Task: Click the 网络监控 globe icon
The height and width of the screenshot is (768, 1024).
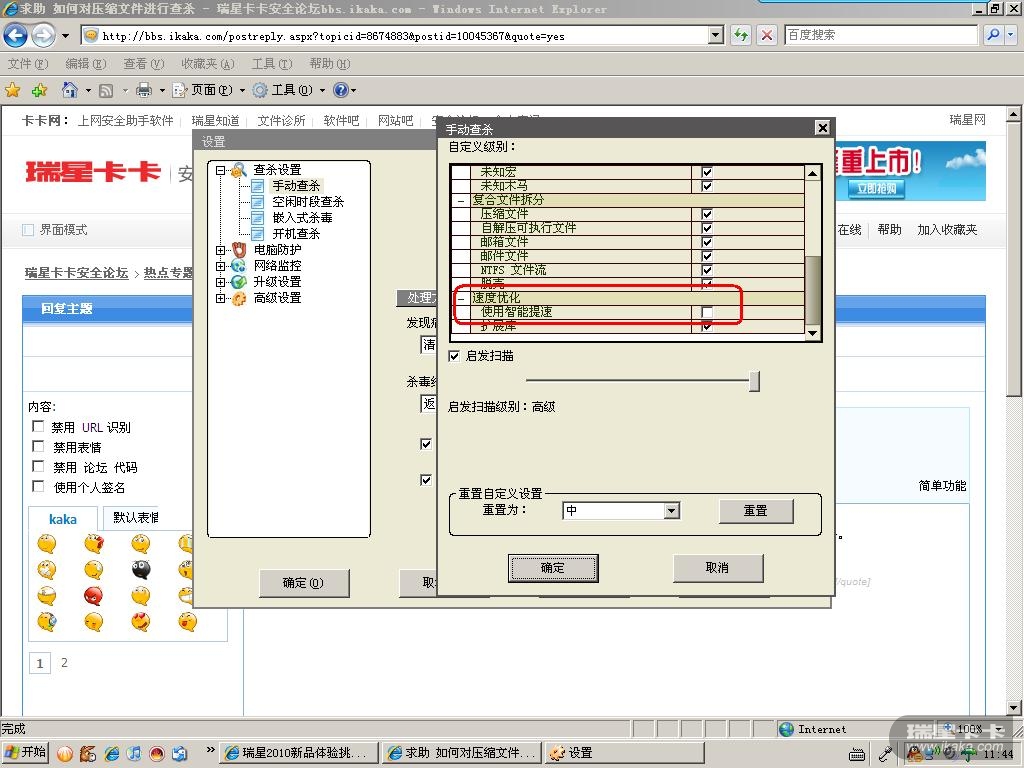Action: tap(239, 266)
